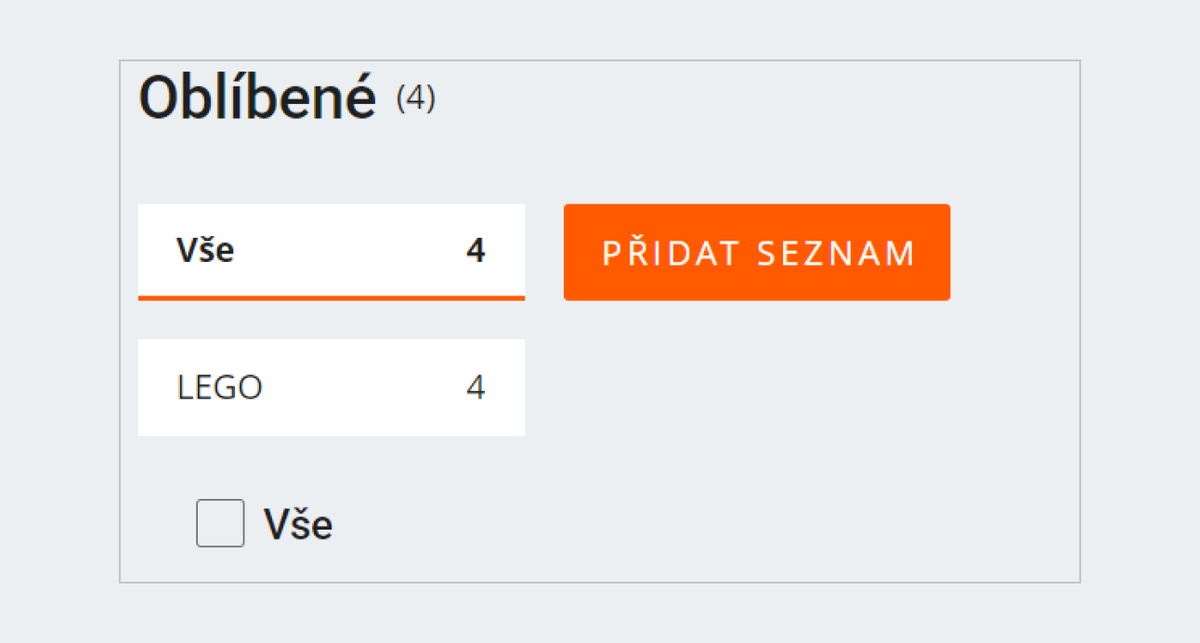
Task: Select the bold "Vše" list tab
Action: 206,250
